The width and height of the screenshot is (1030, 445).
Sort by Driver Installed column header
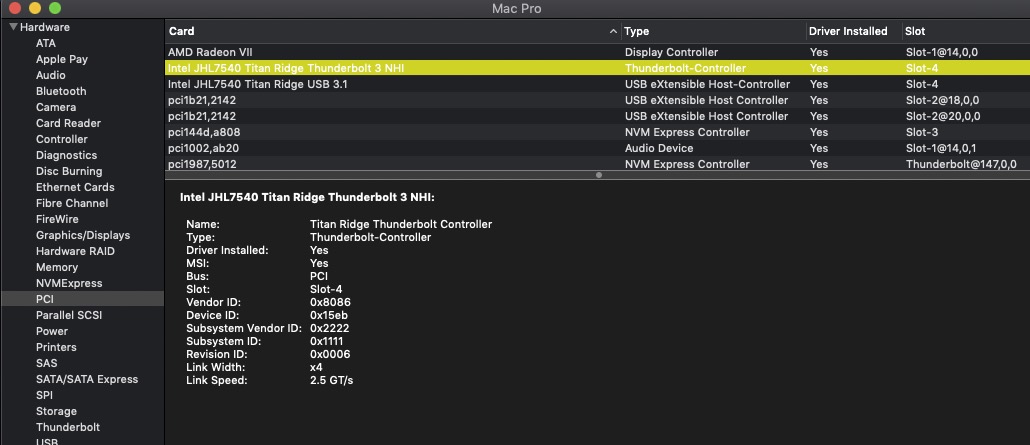pos(848,32)
